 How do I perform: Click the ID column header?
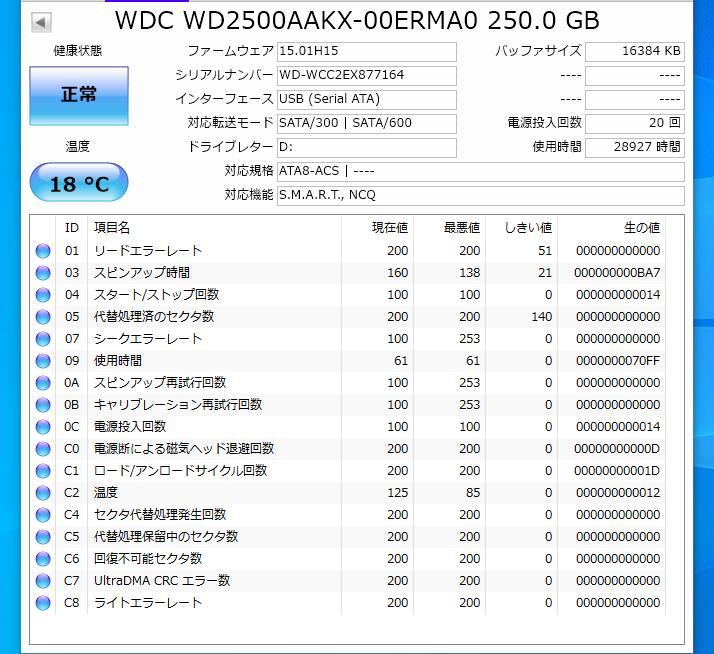tap(72, 228)
